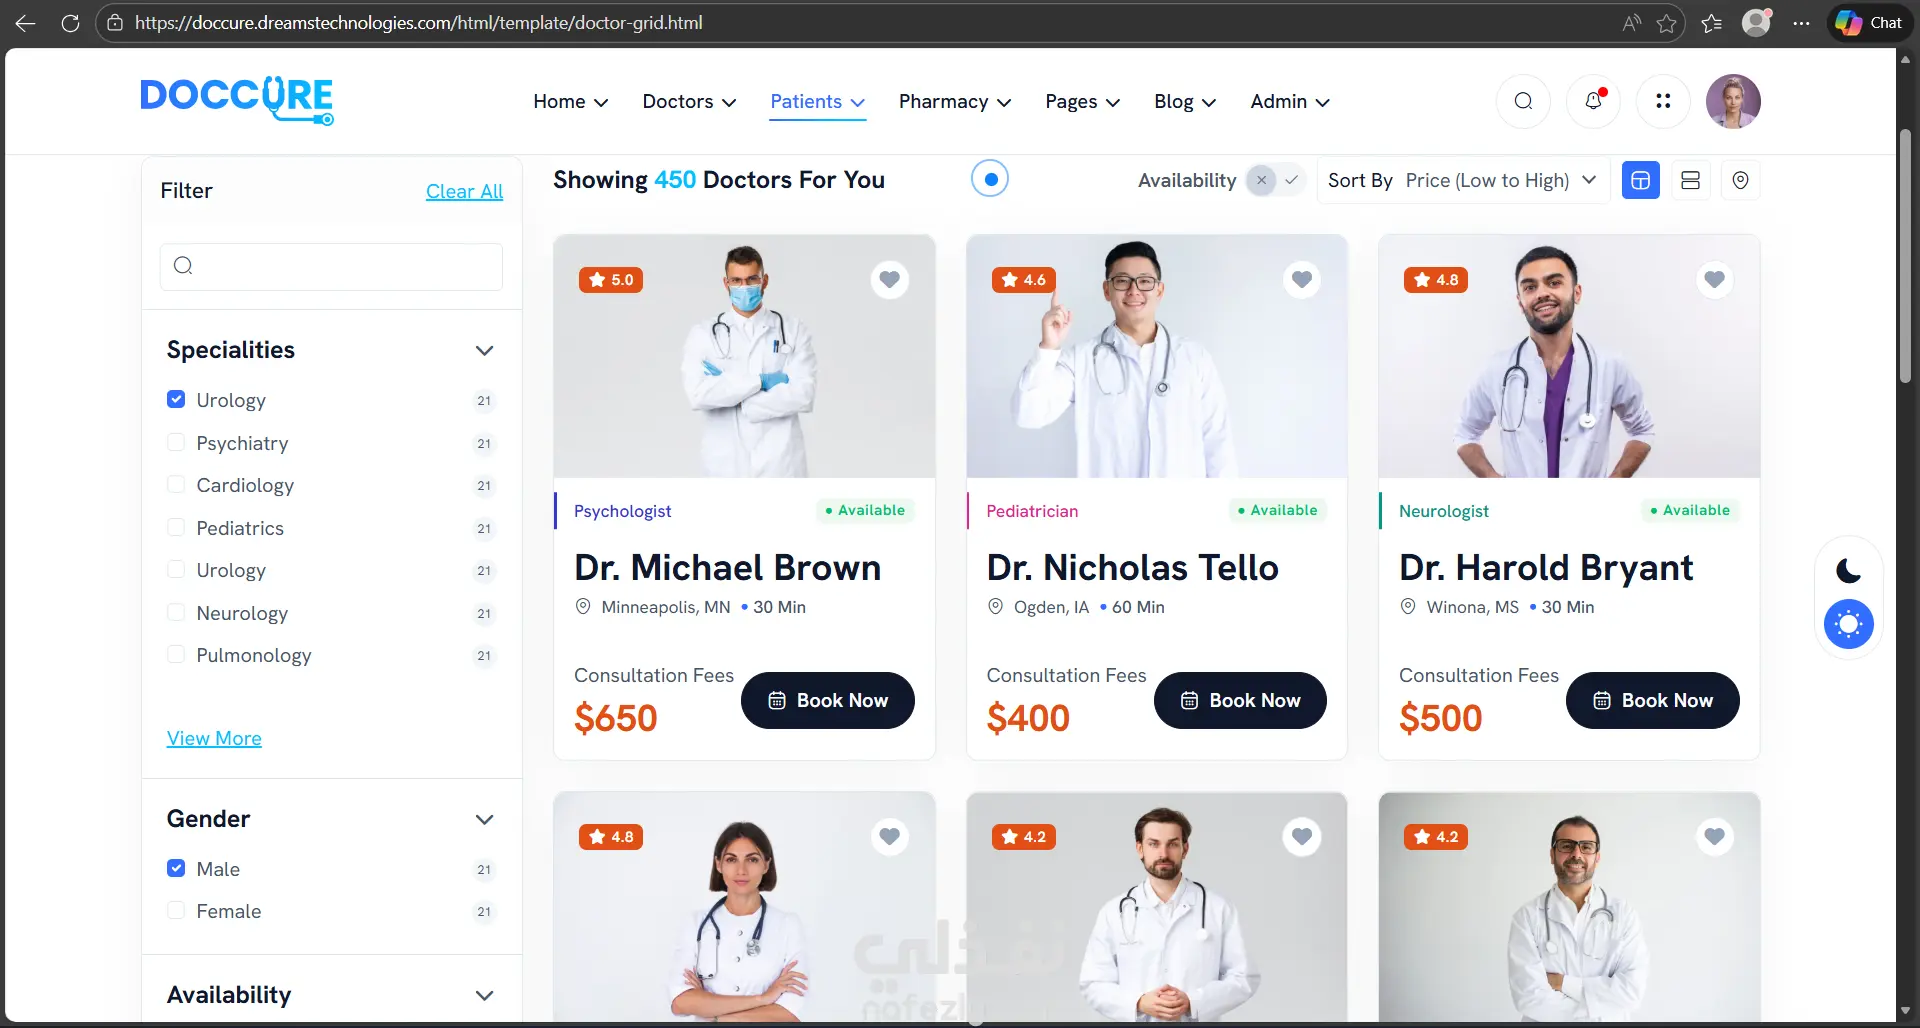Screen dimensions: 1920x1028
Task: Open the Read Aloud icon in address bar
Action: click(x=1631, y=23)
